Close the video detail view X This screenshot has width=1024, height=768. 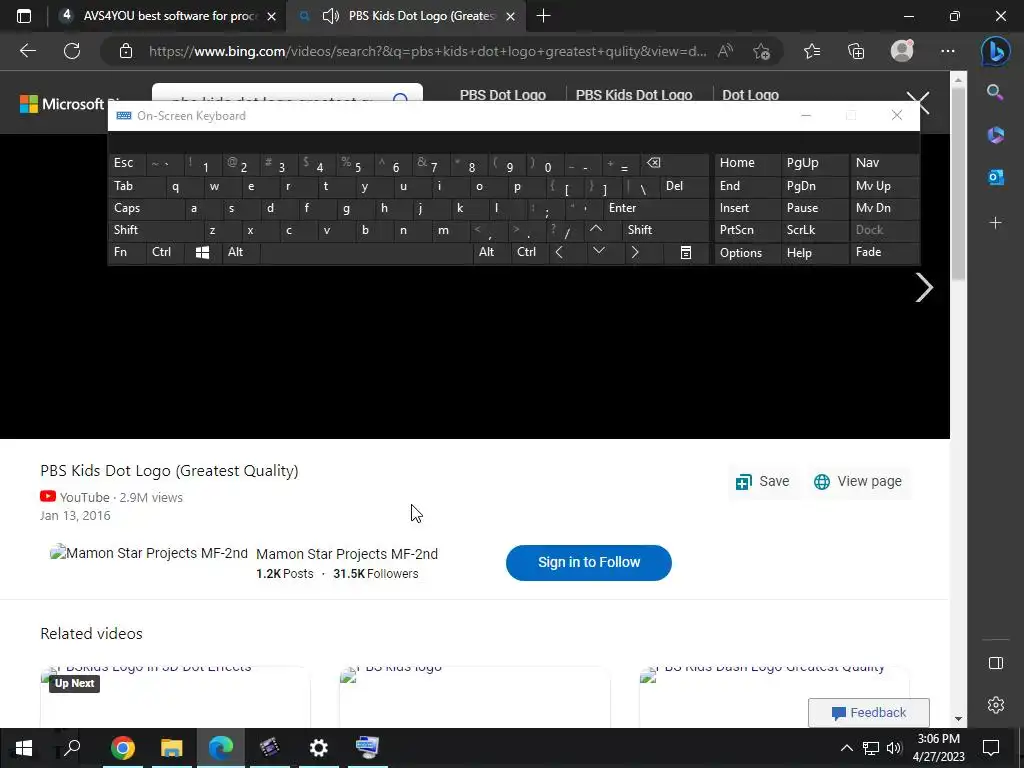point(918,103)
